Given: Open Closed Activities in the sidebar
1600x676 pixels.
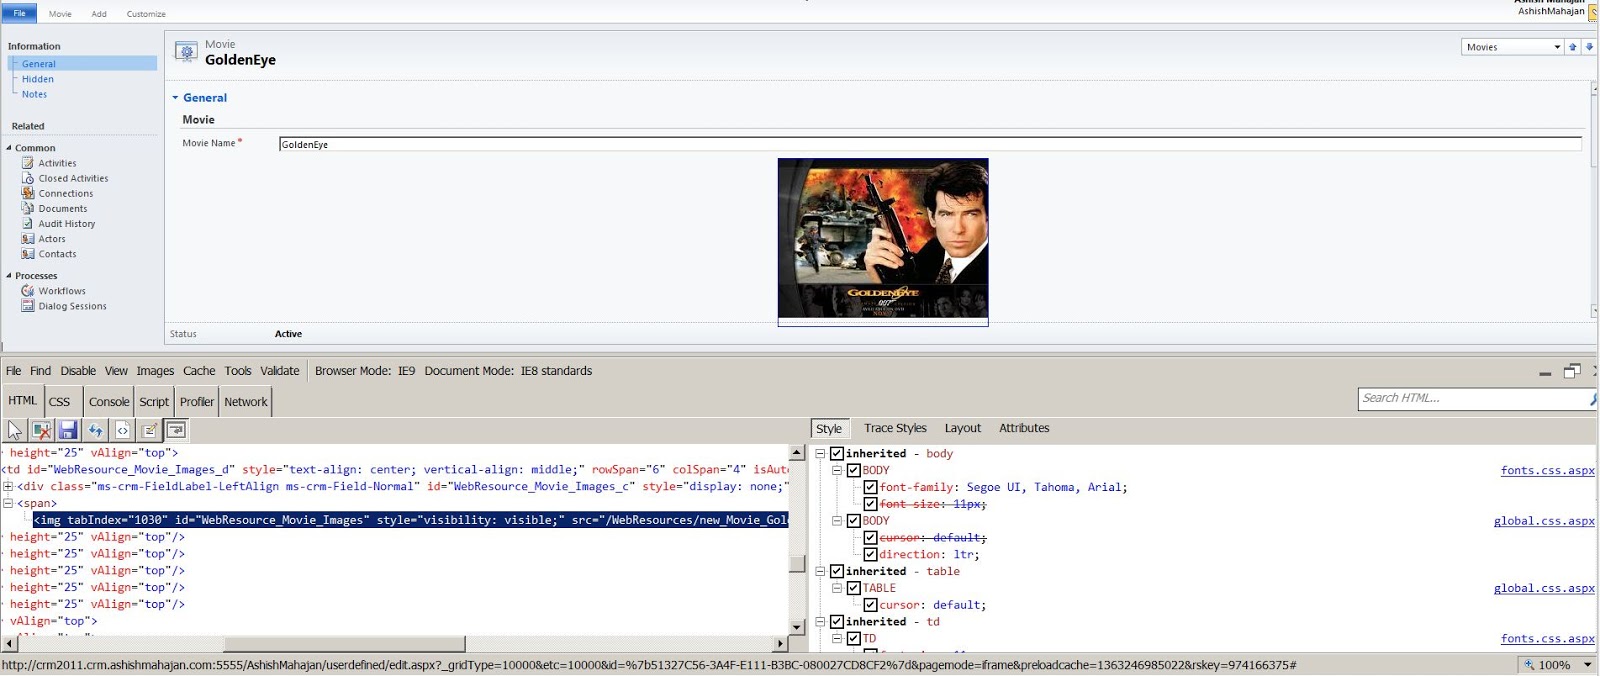Looking at the screenshot, I should pyautogui.click(x=73, y=178).
